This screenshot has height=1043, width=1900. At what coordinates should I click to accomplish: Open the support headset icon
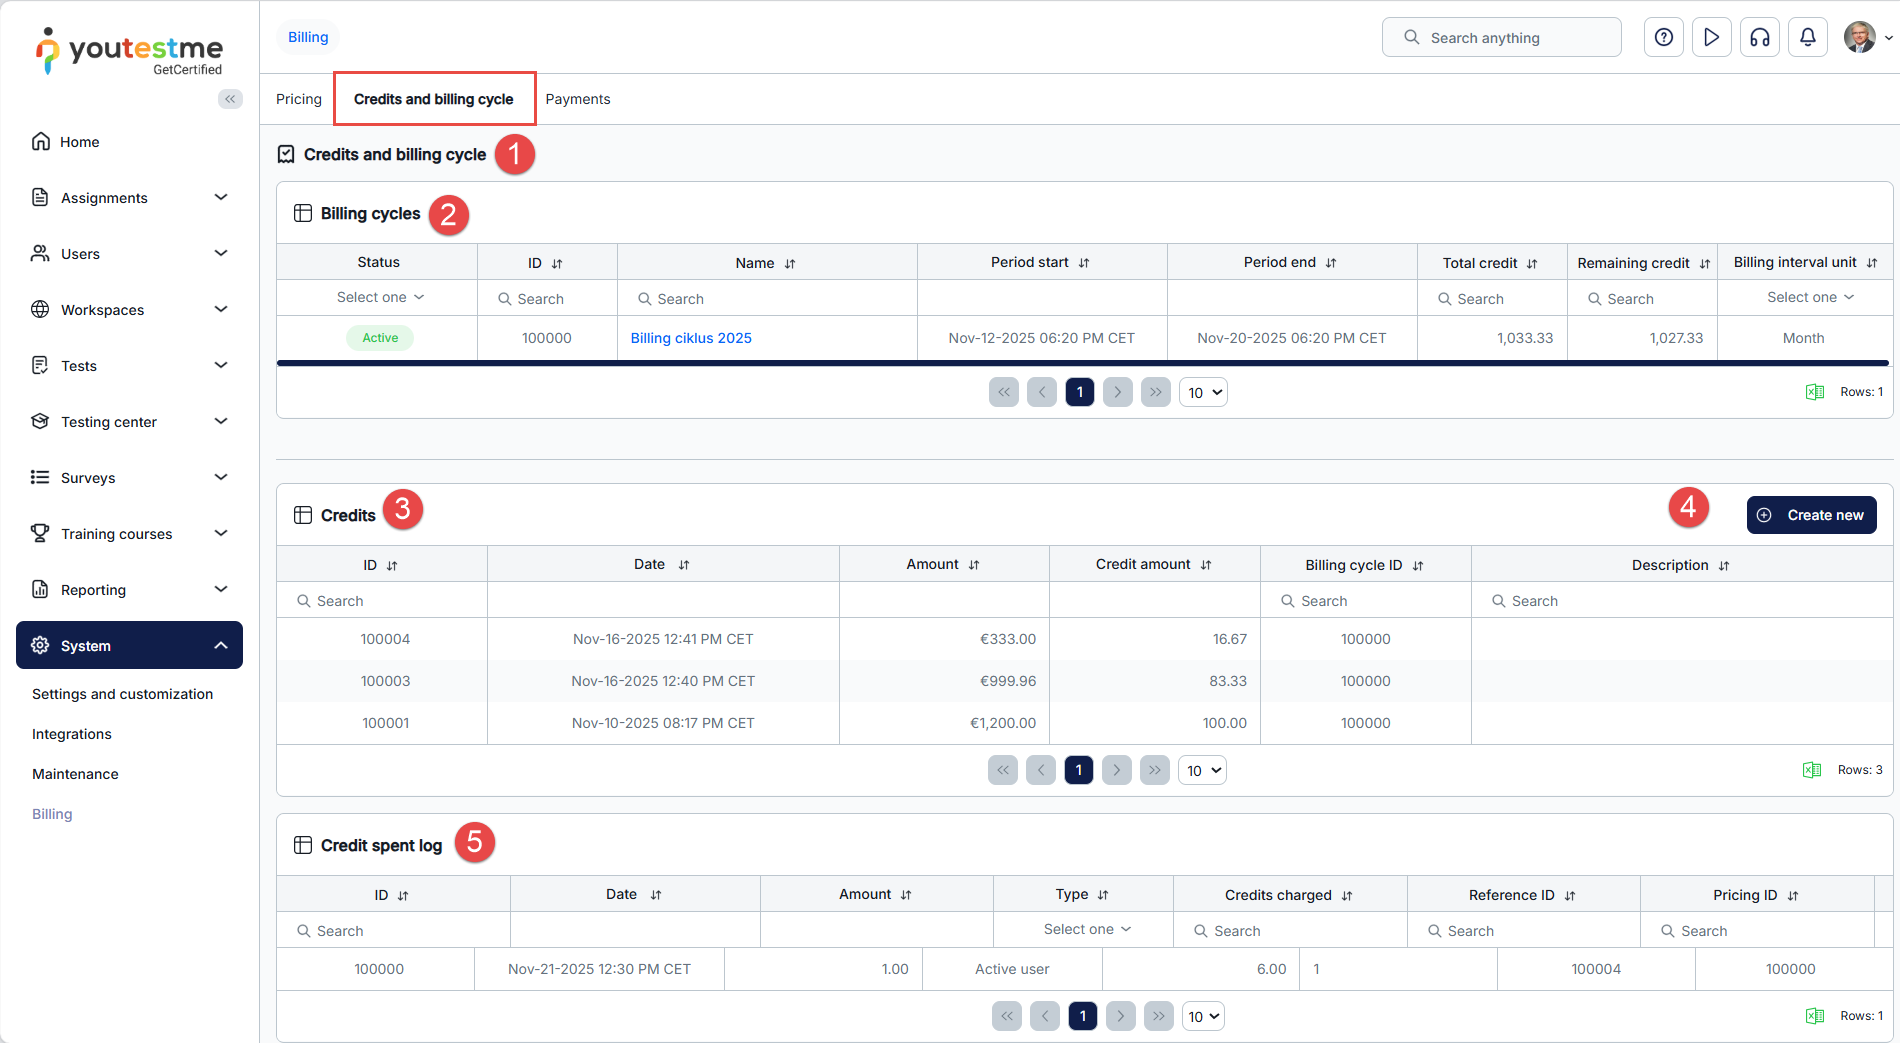click(1760, 37)
